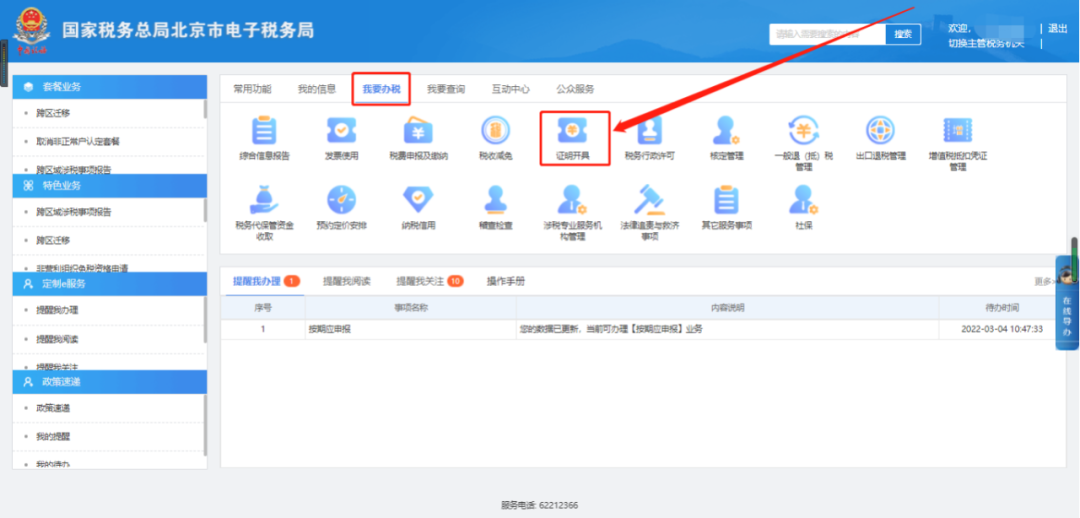Click 切换主管税务机关 link
1080x518 pixels.
[x=986, y=43]
